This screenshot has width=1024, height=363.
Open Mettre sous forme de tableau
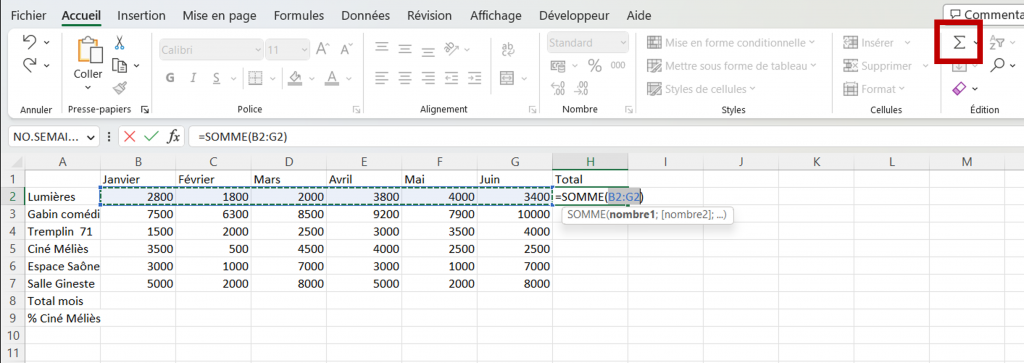732,65
